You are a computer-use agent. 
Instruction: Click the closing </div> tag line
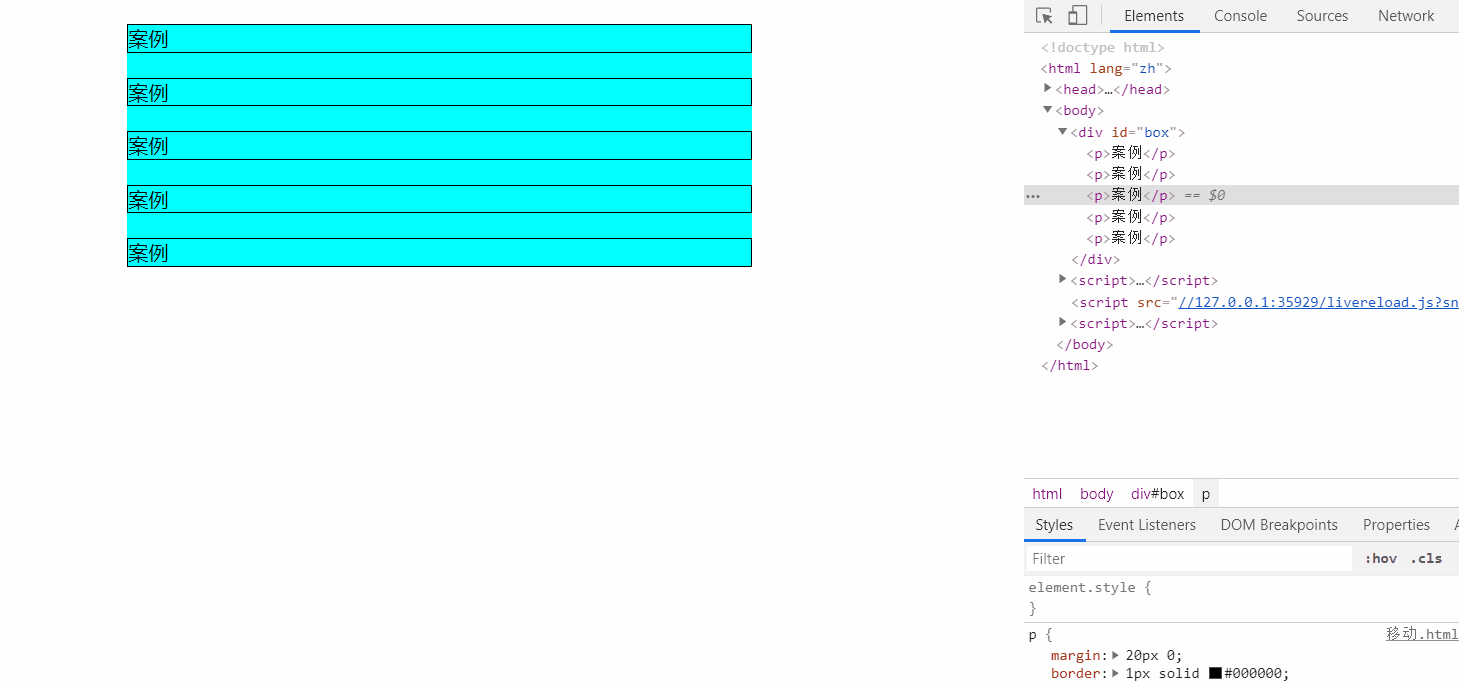(1095, 259)
